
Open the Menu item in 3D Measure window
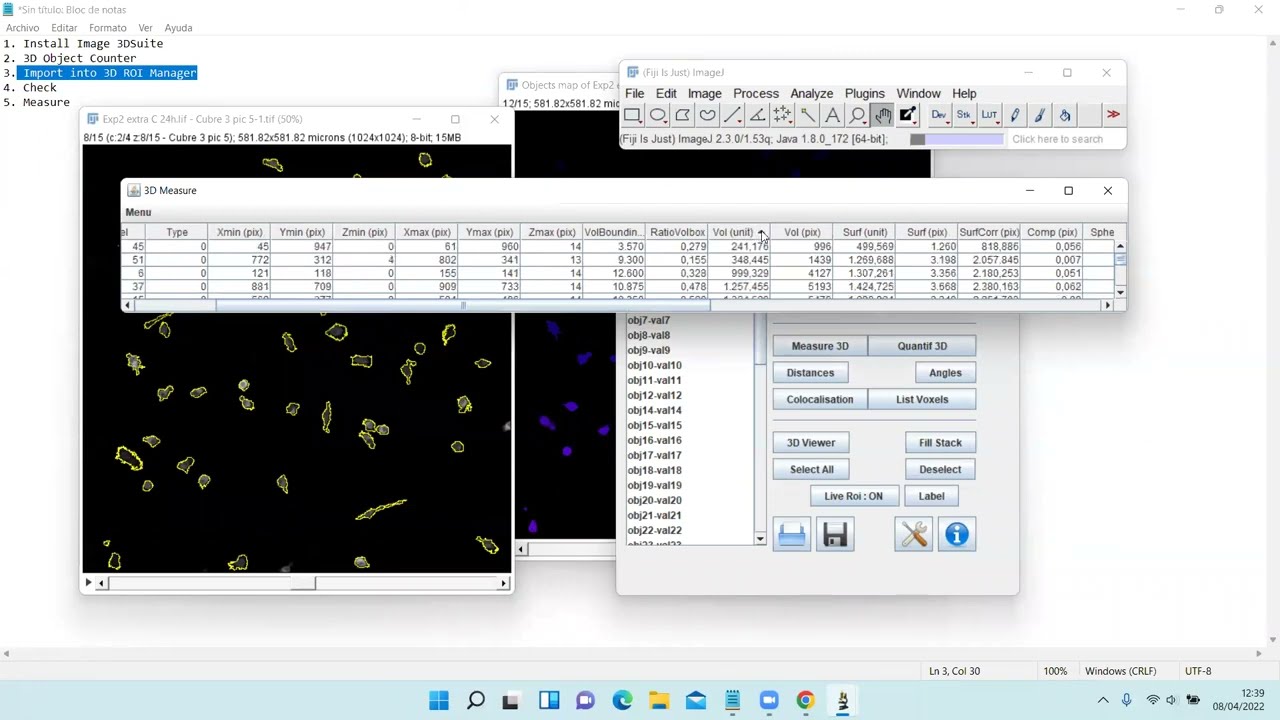[138, 212]
